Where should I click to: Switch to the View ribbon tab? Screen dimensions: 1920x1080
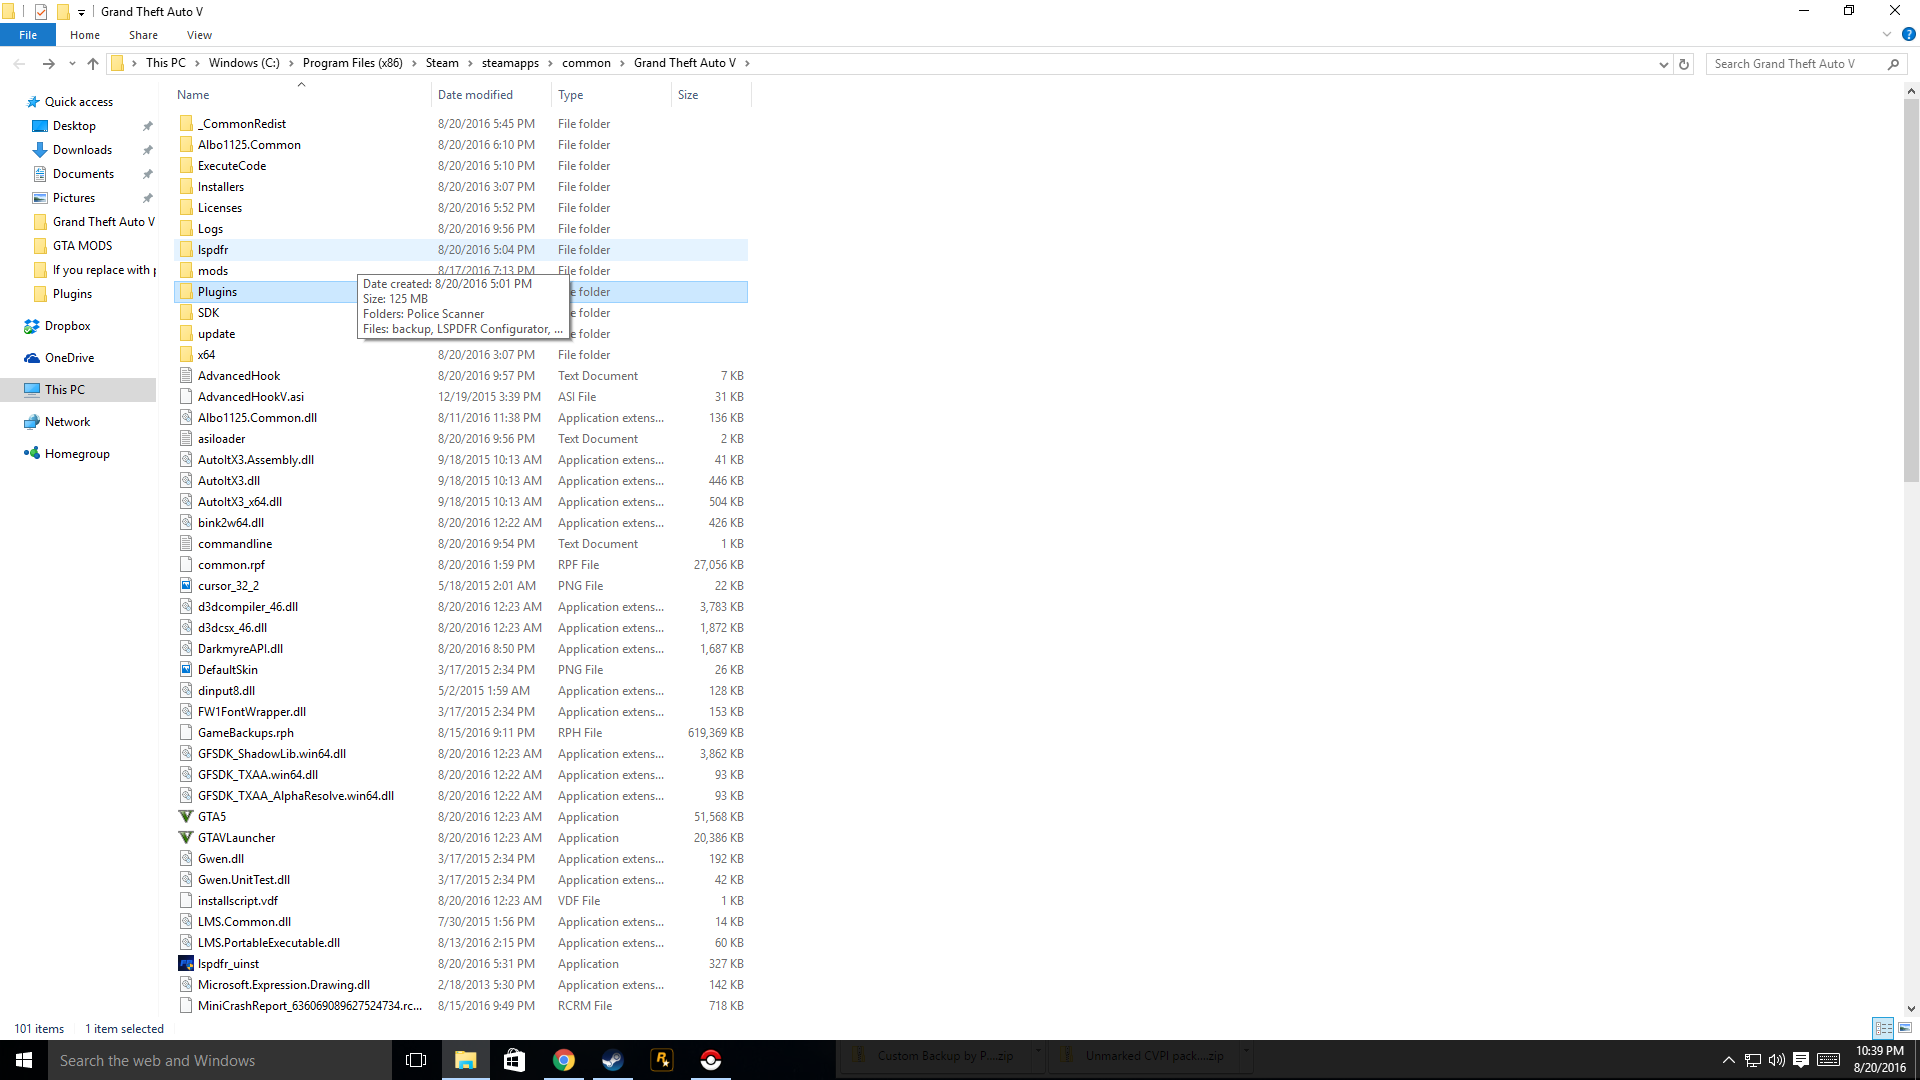pyautogui.click(x=199, y=35)
